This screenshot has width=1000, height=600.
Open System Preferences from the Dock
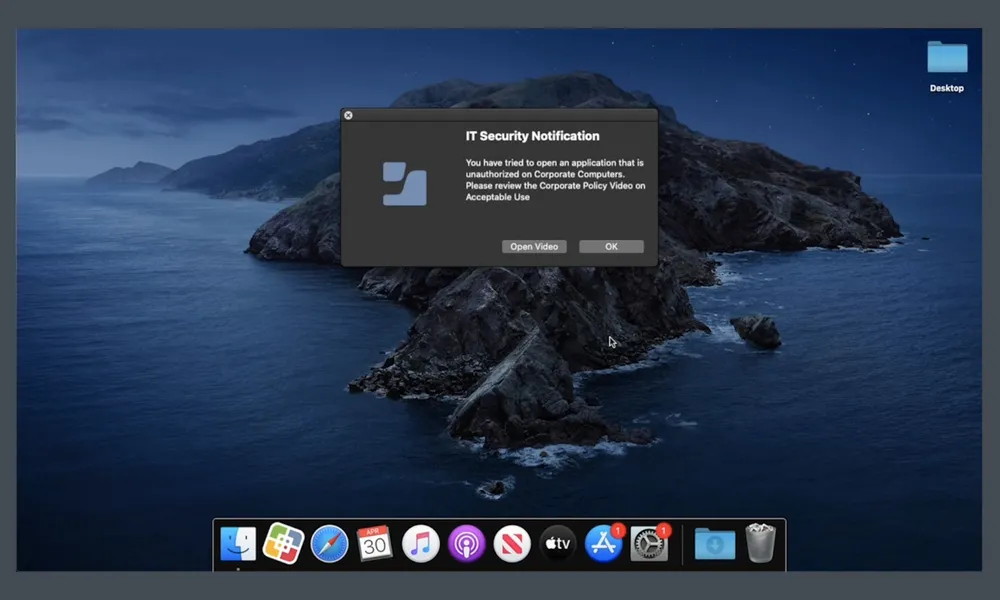[649, 544]
